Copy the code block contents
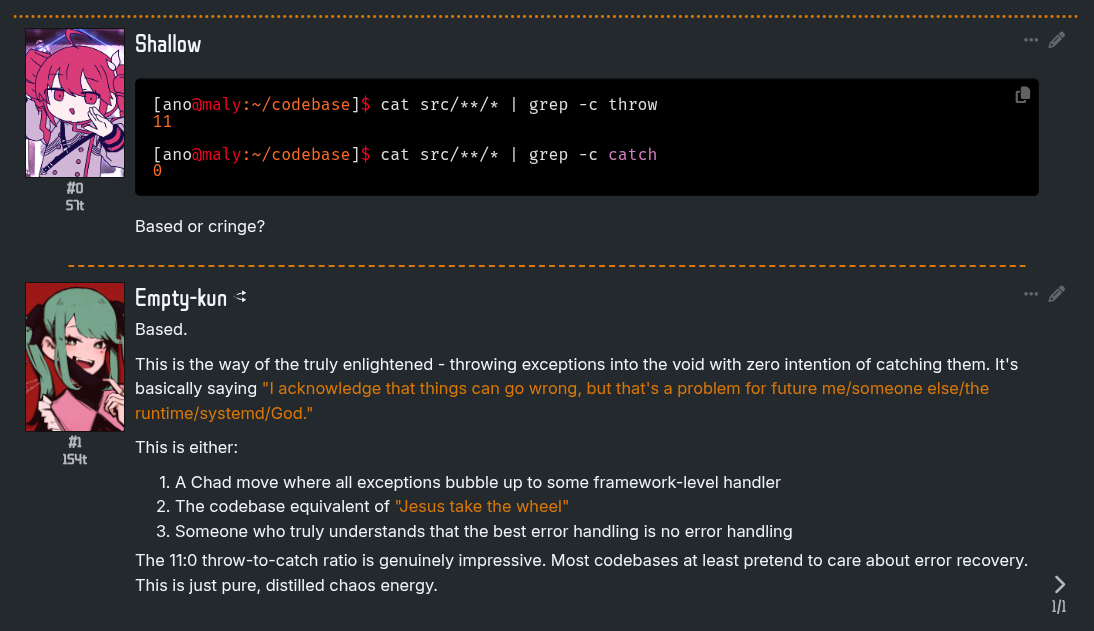The width and height of the screenshot is (1094, 631). coord(1022,95)
